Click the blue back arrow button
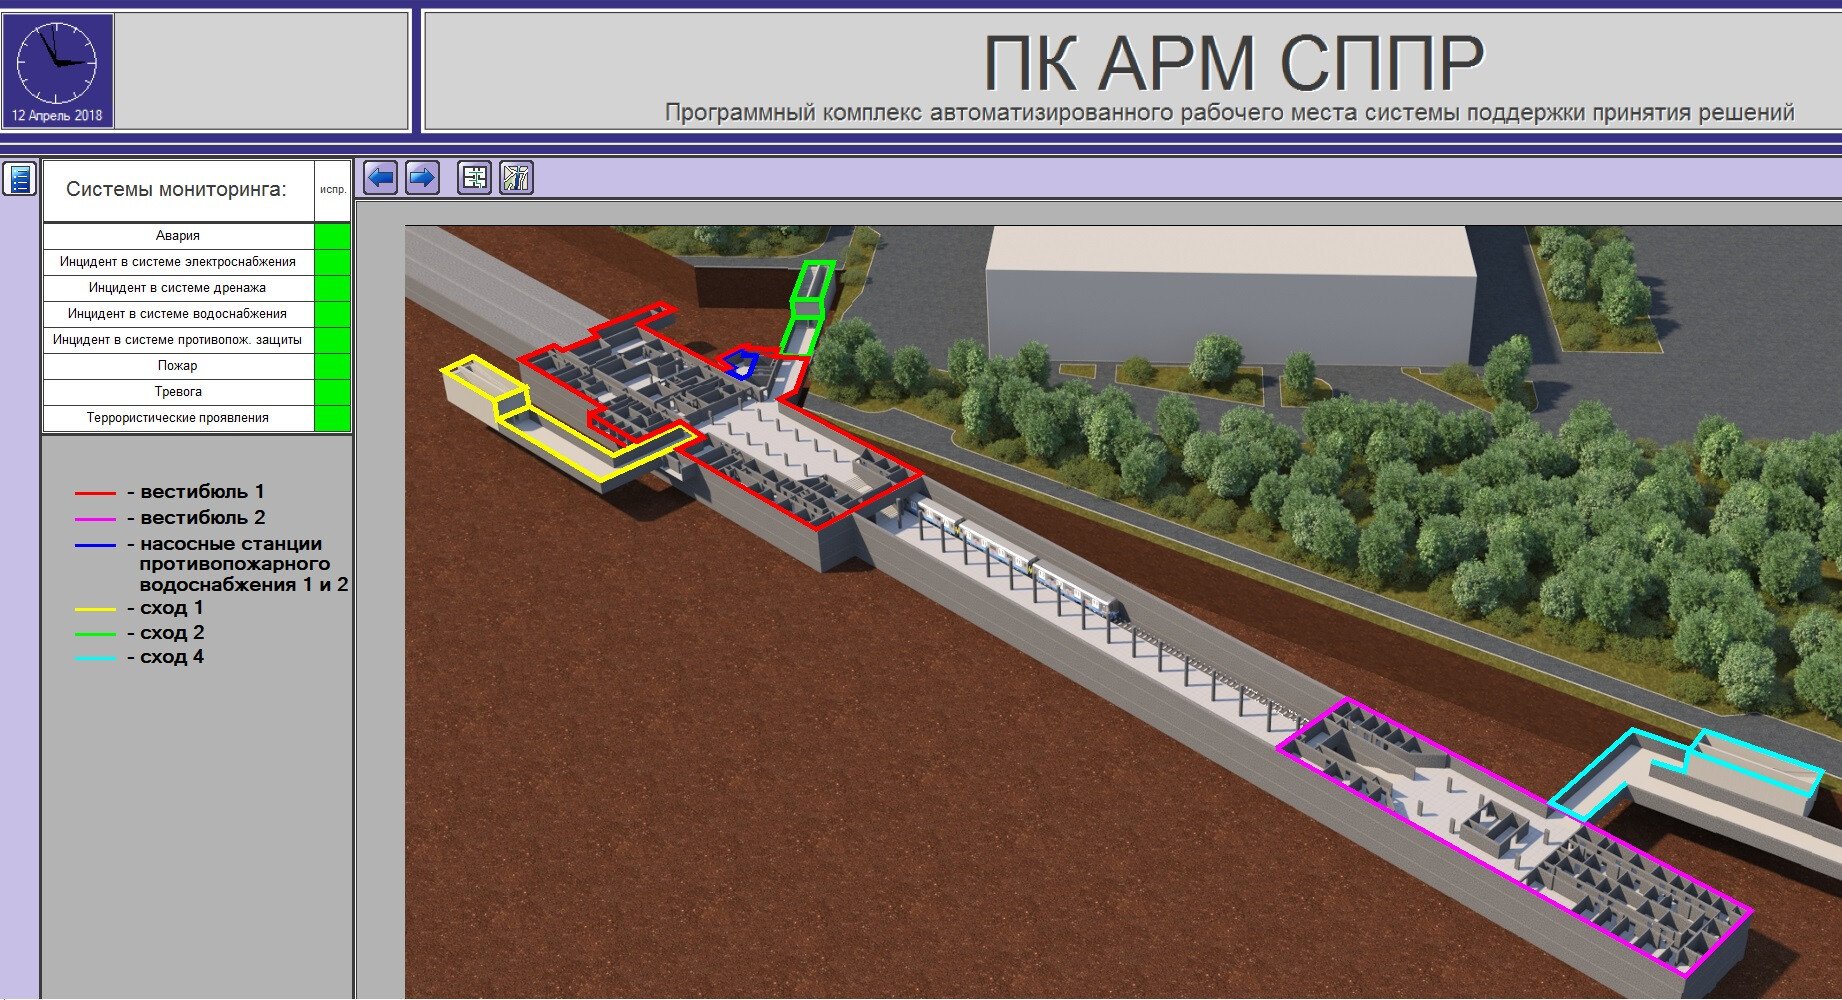Image resolution: width=1842 pixels, height=1000 pixels. pyautogui.click(x=381, y=178)
